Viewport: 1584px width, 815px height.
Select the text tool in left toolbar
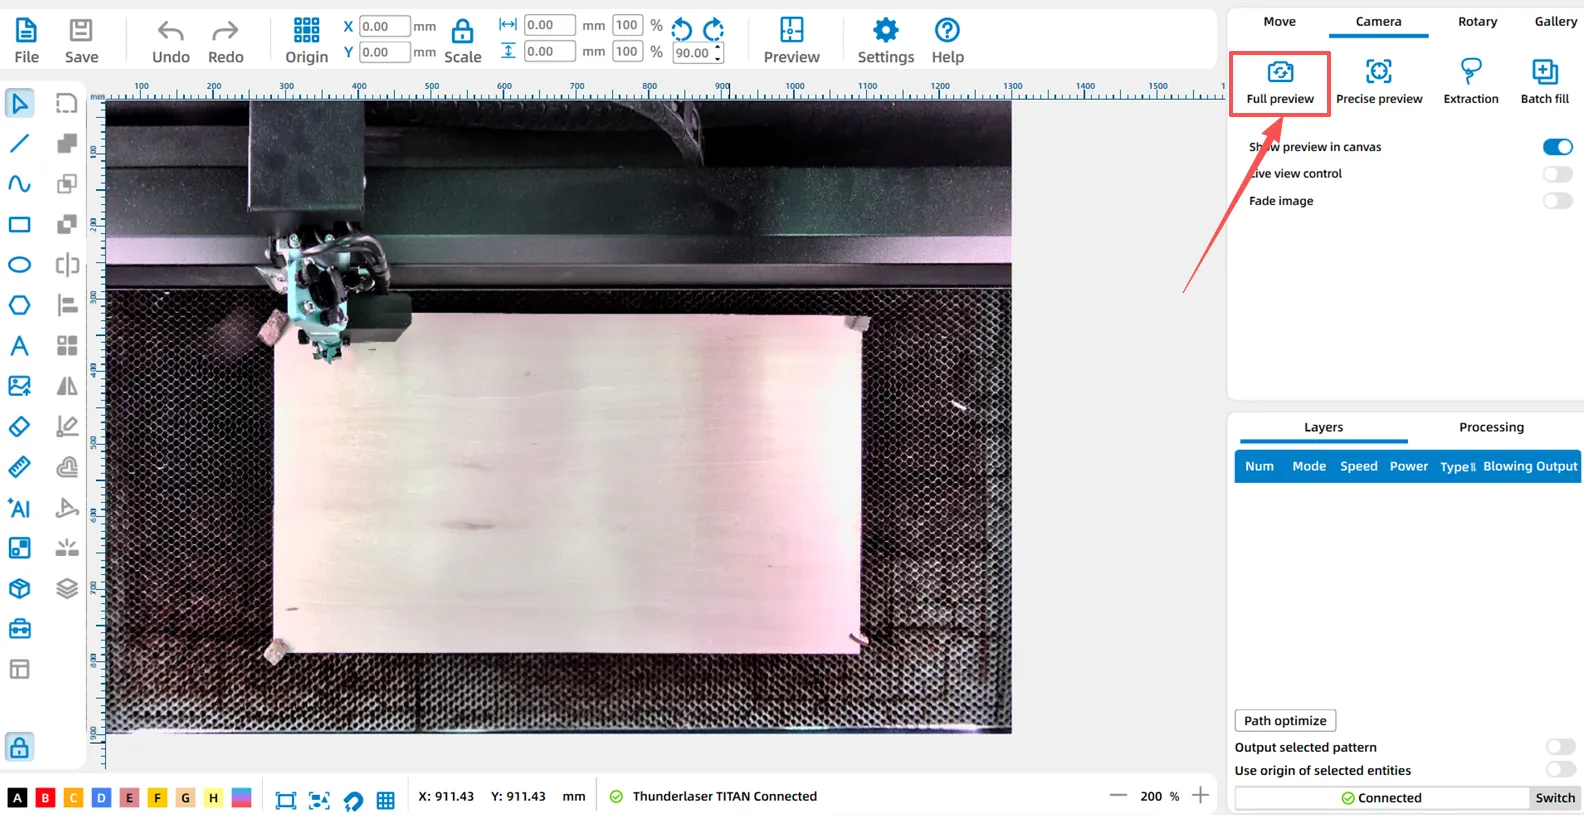[x=19, y=346]
